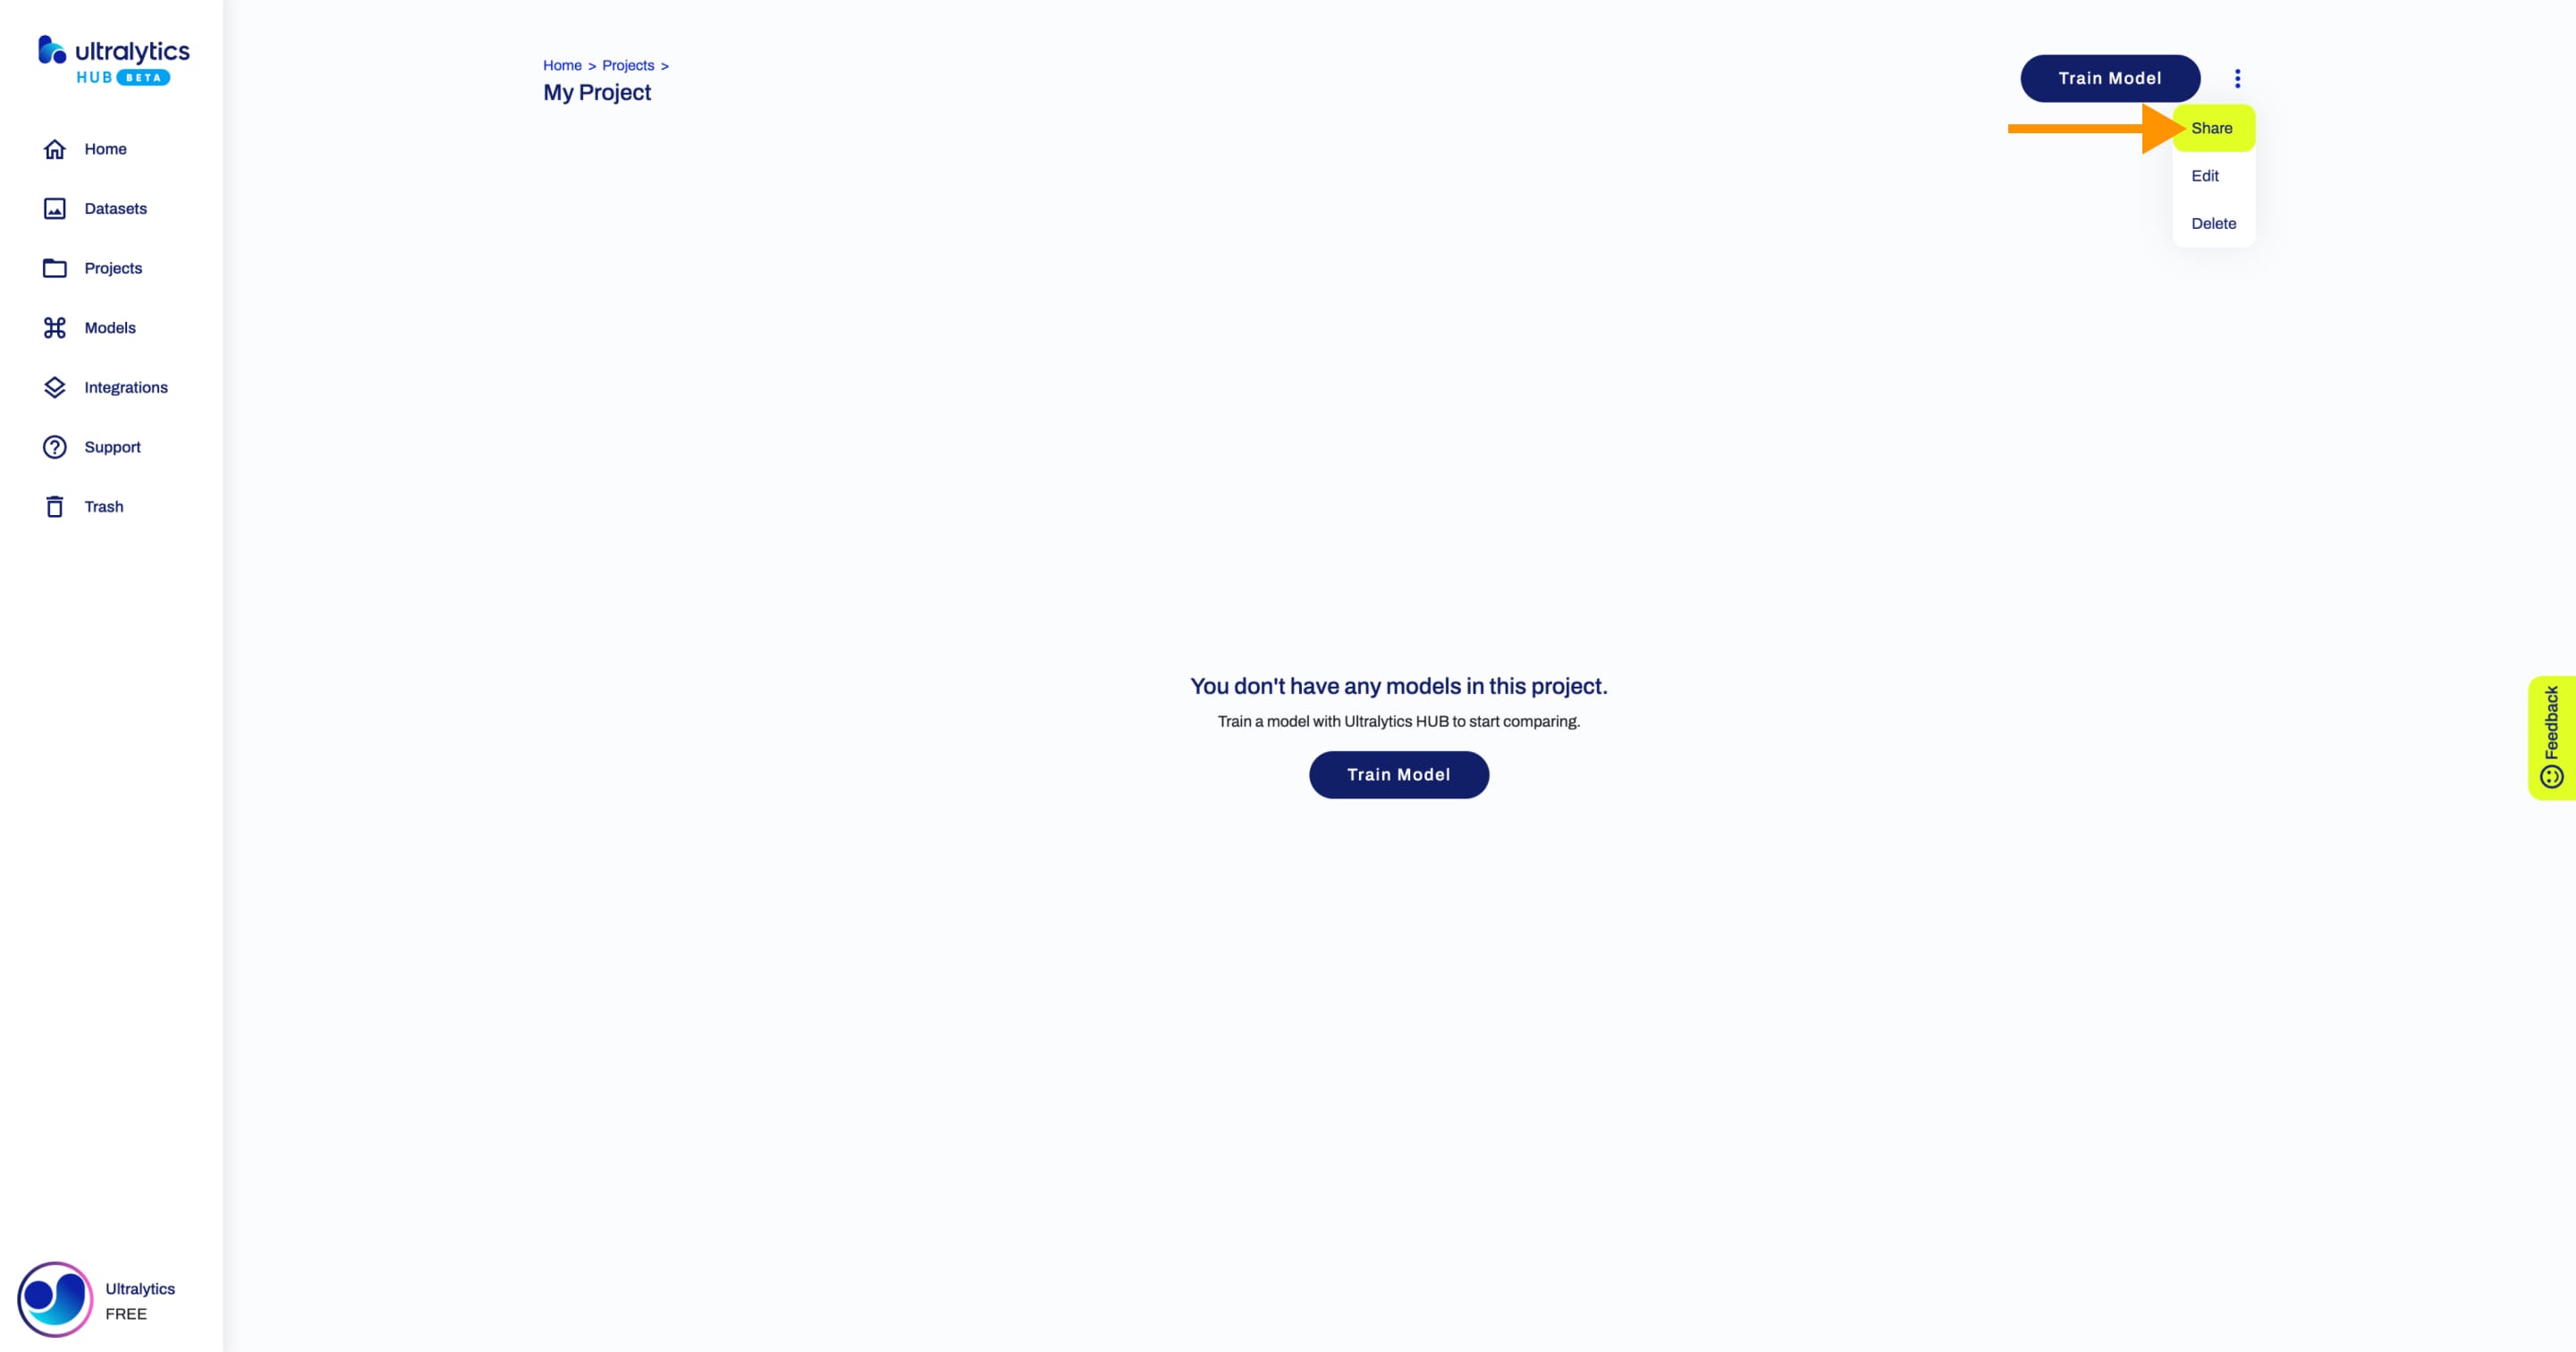Select the Delete option from dropdown
This screenshot has width=2576, height=1352.
[2213, 223]
